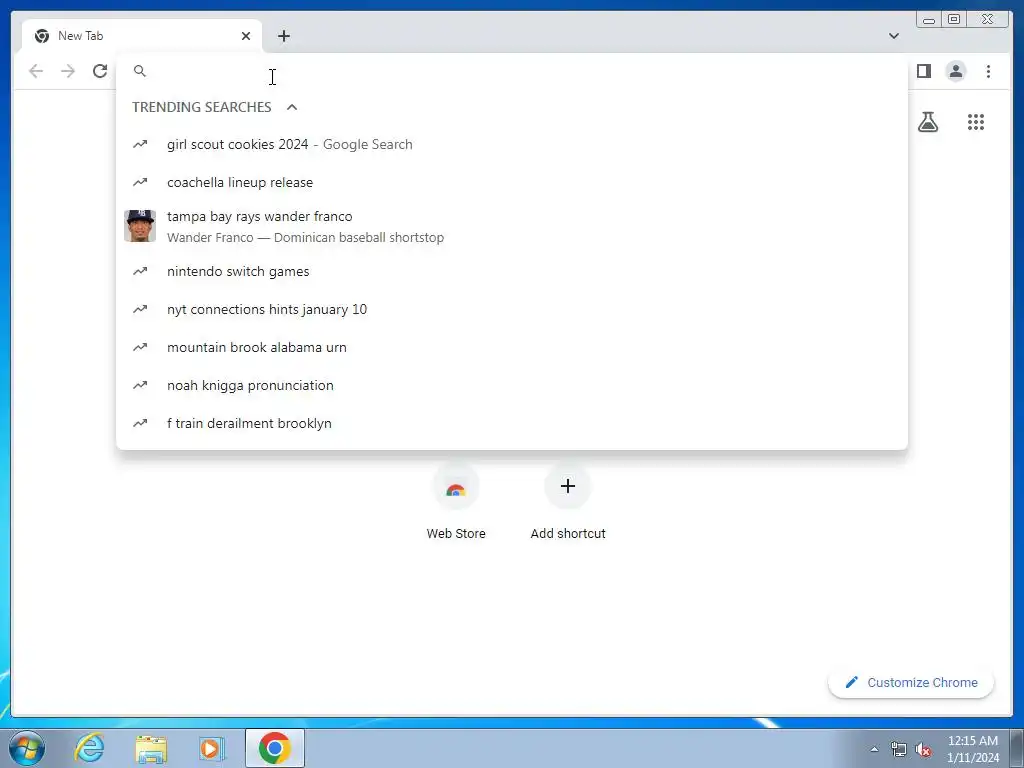Open Windows Explorer from taskbar
The width and height of the screenshot is (1024, 768).
click(x=151, y=748)
